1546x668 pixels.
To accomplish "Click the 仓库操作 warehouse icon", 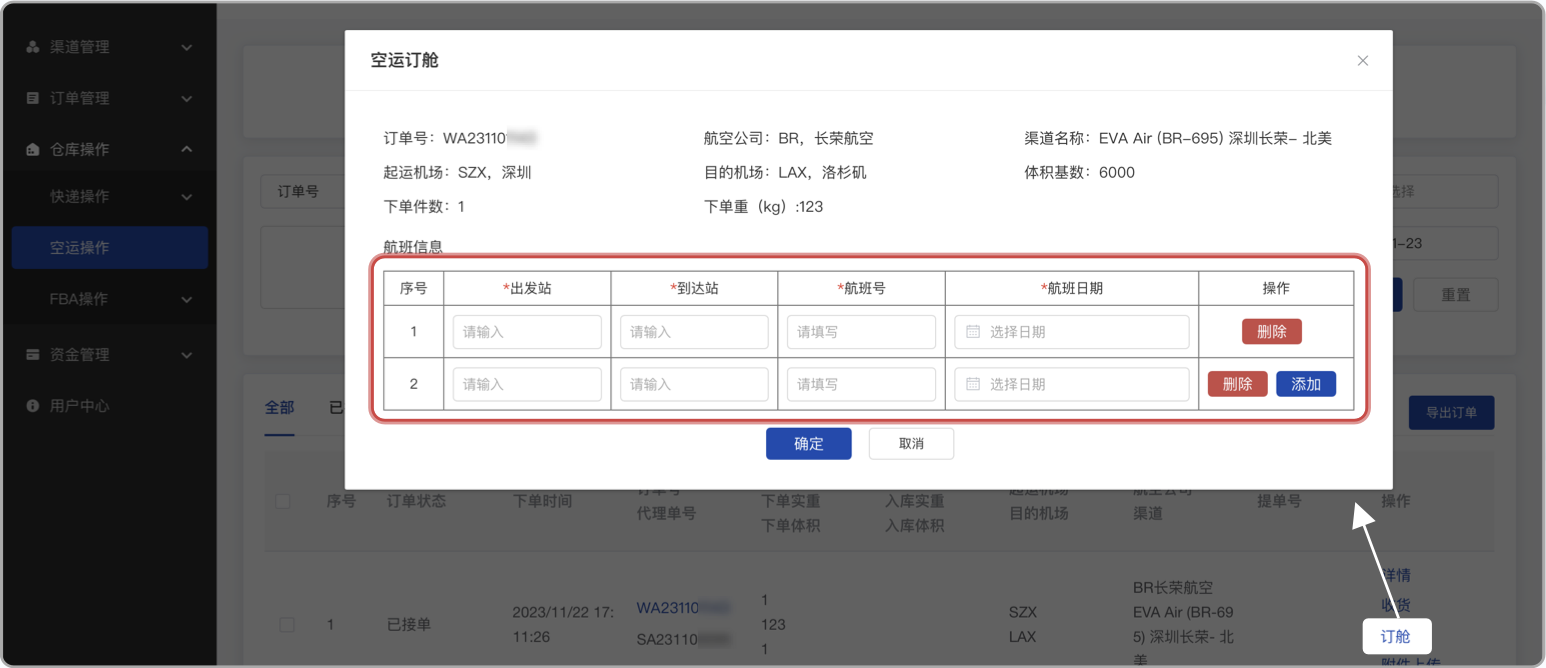I will (32, 150).
